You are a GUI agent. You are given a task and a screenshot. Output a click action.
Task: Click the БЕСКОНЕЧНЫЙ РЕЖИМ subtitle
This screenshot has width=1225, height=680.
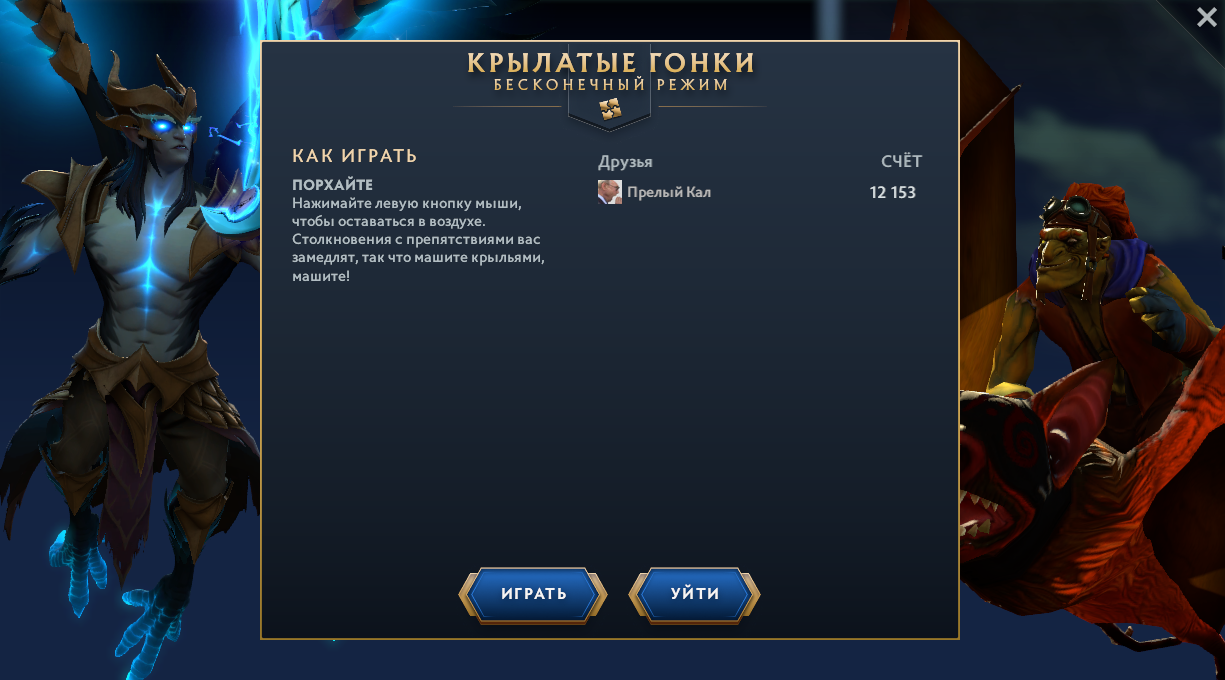coord(610,85)
